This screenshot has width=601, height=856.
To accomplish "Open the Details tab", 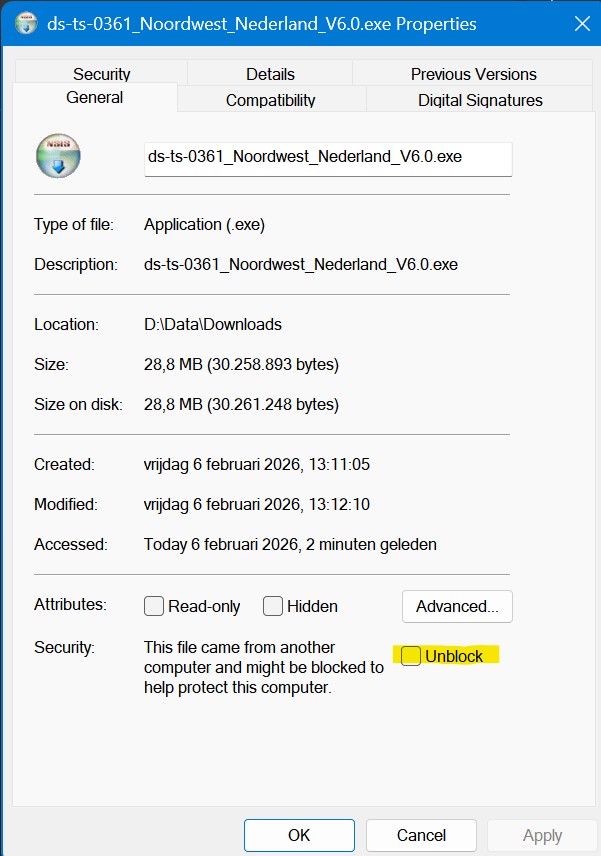I will [270, 74].
